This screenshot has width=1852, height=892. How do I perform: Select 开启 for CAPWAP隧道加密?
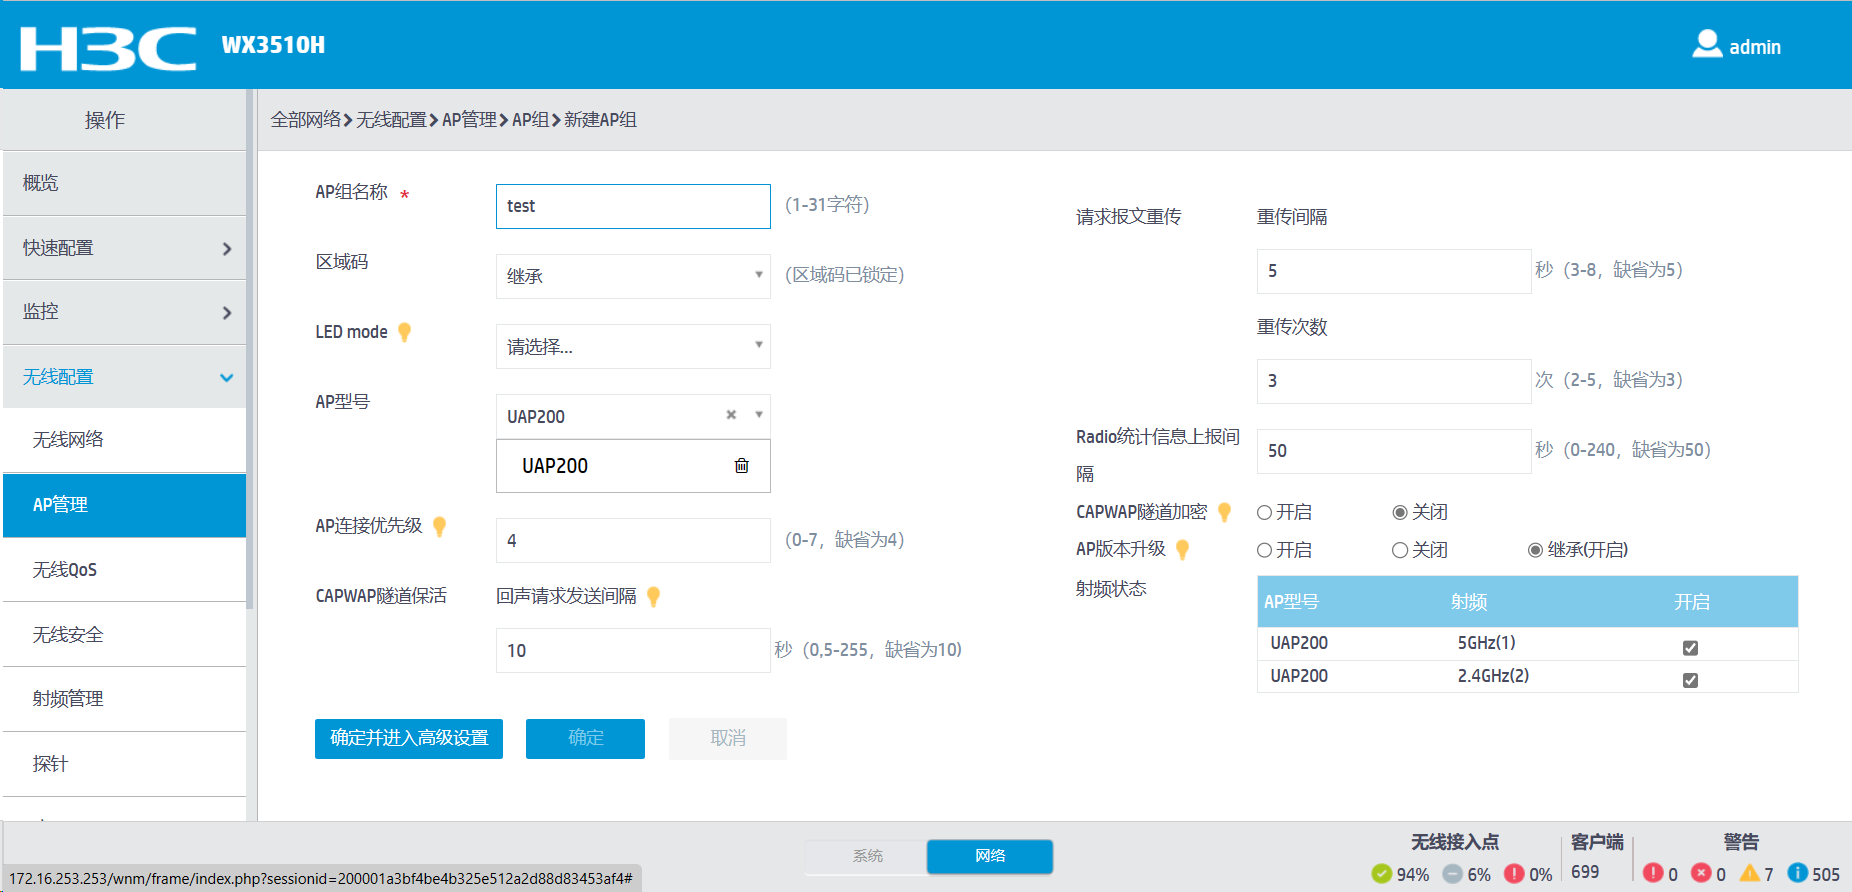(1265, 513)
